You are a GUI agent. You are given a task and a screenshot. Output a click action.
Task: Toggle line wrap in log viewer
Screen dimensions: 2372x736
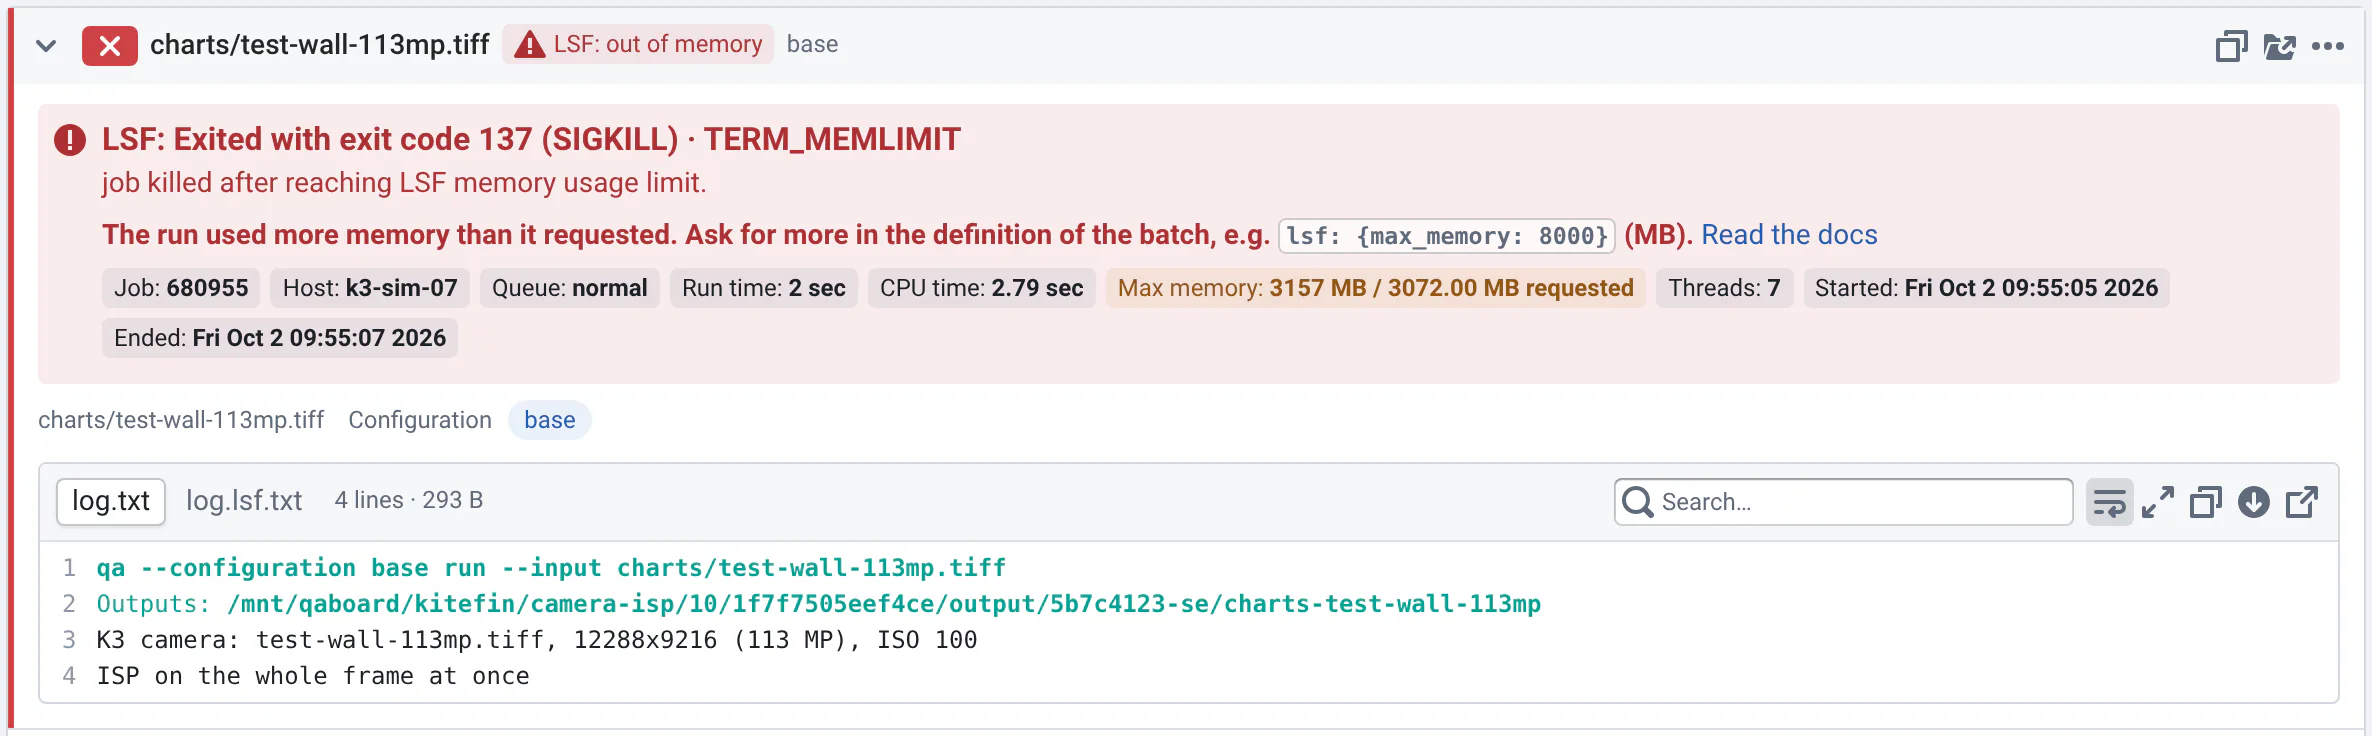[x=2110, y=502]
